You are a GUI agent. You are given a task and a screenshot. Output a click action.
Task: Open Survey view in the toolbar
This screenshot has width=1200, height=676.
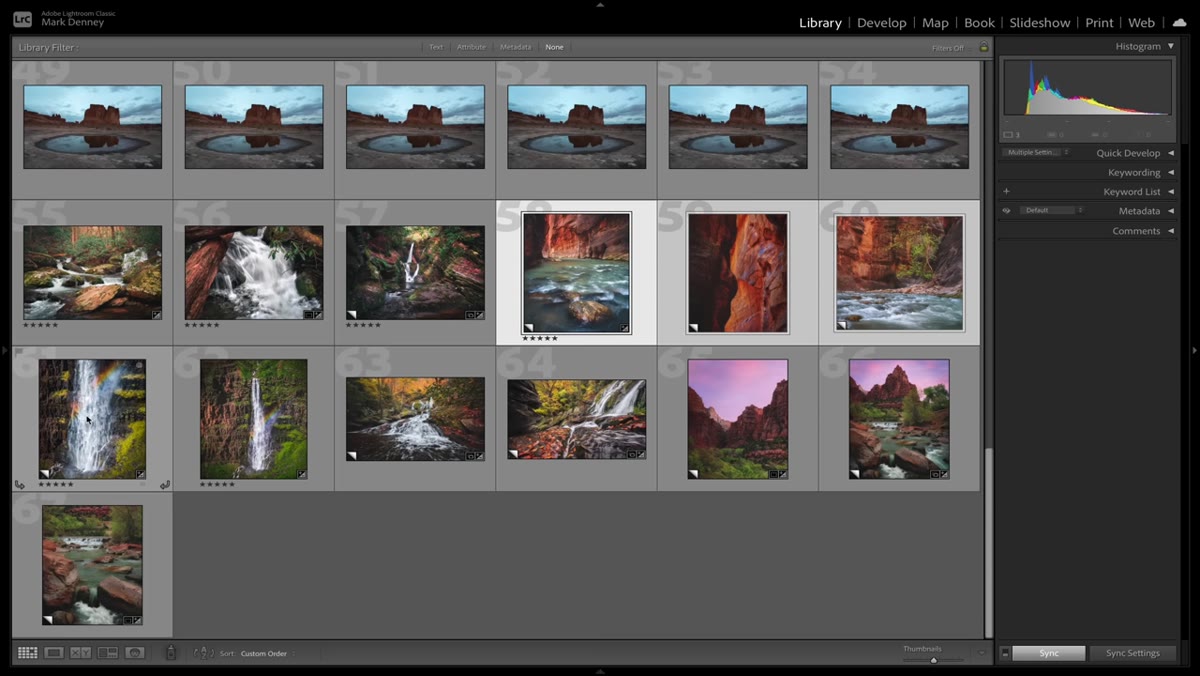pos(108,653)
